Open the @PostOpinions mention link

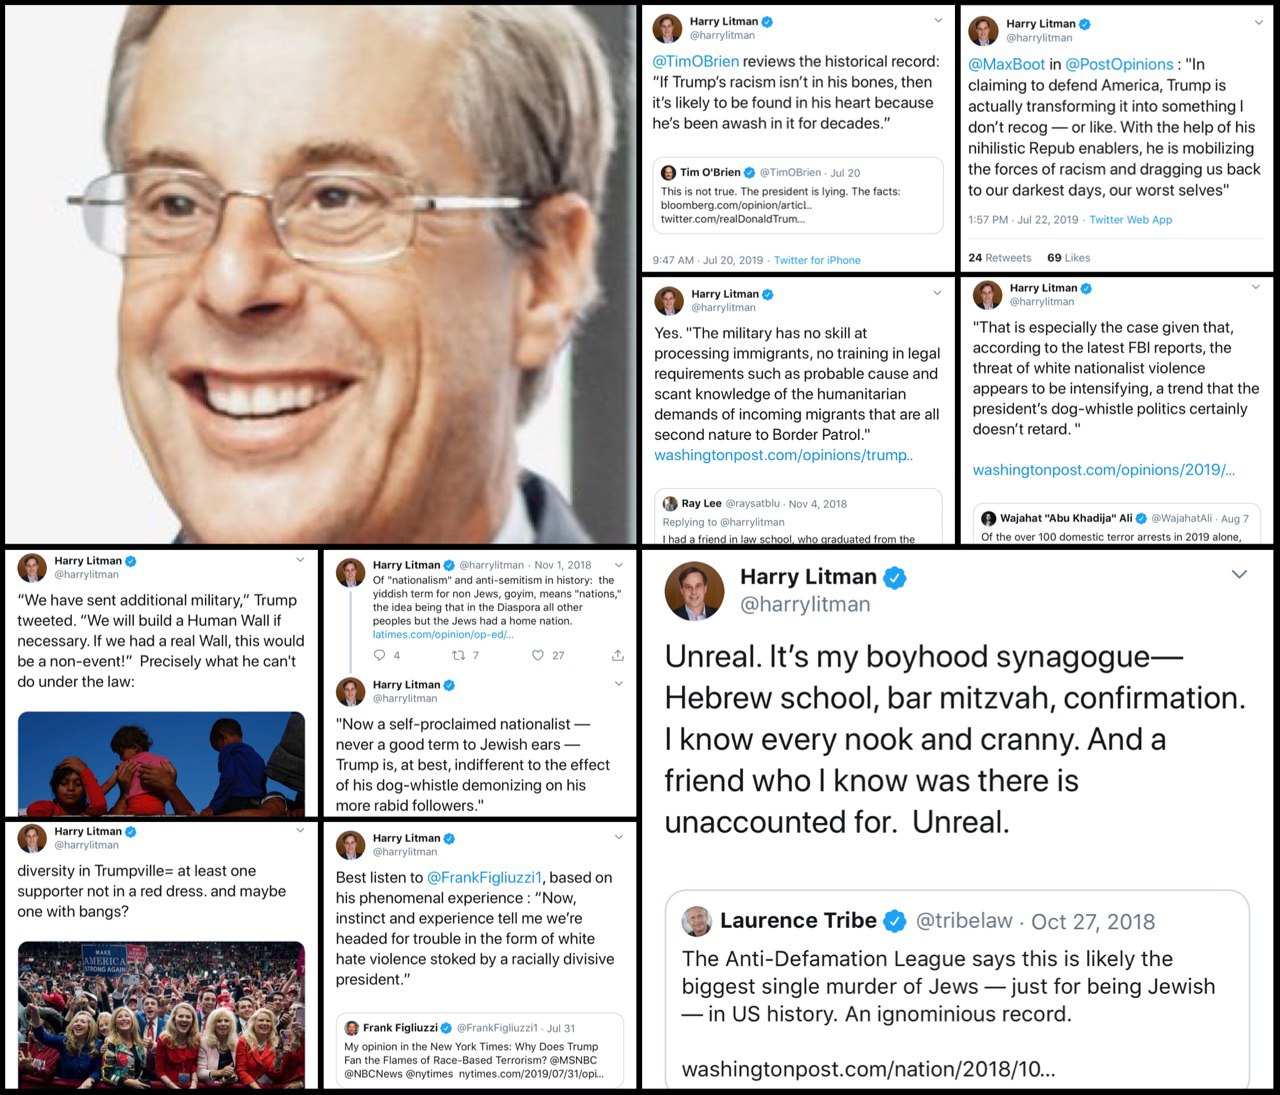1119,64
